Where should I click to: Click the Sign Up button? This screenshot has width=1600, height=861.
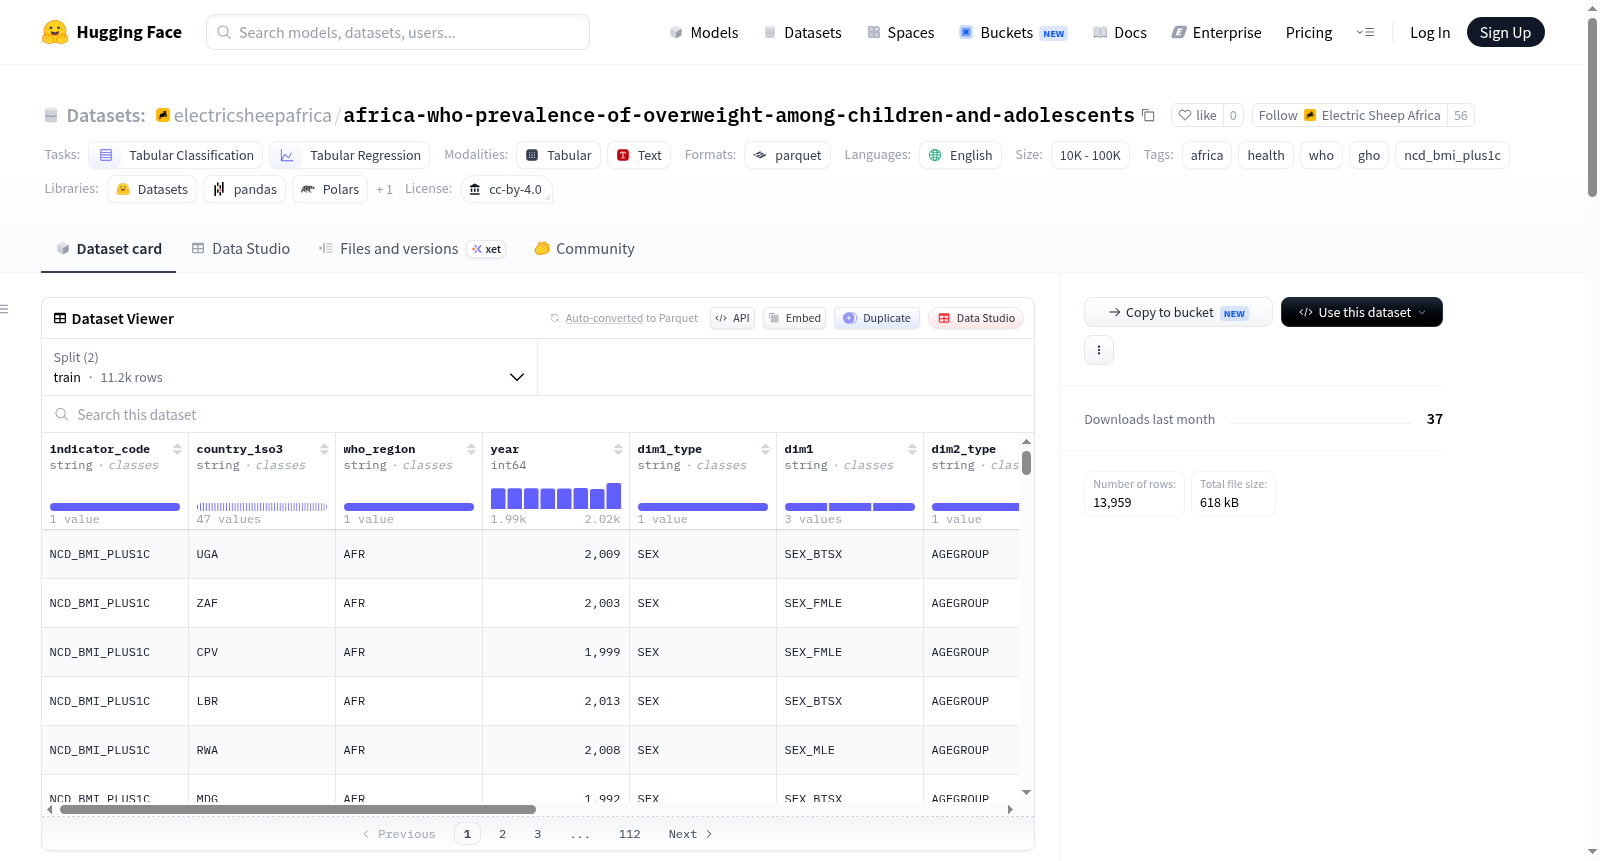pos(1505,32)
